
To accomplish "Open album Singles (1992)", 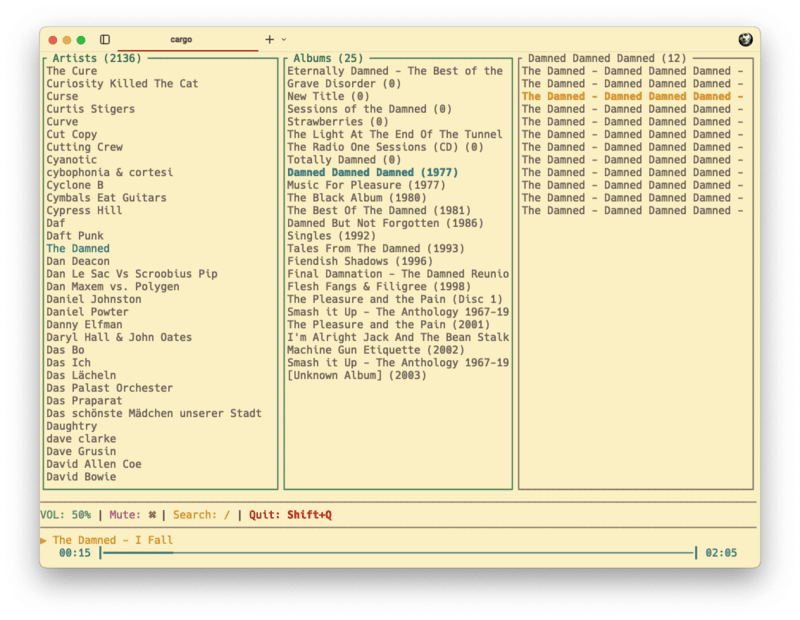I will 332,236.
